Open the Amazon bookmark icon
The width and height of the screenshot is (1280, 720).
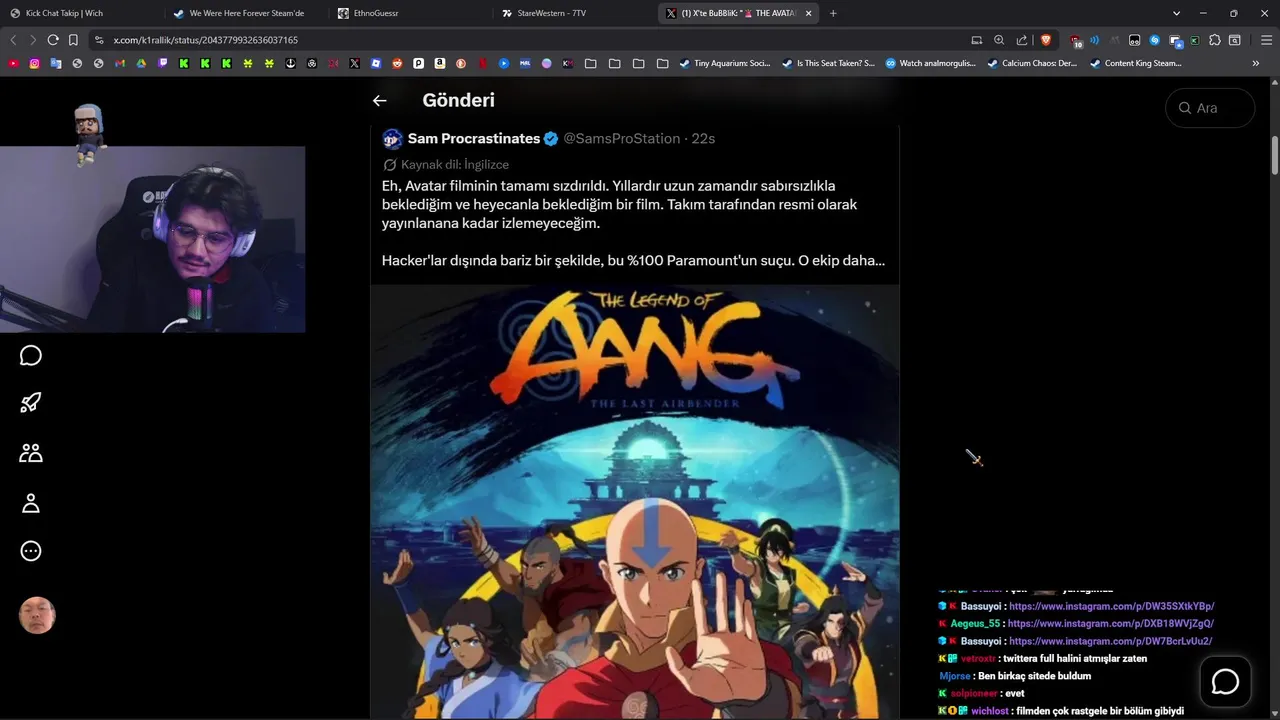pos(439,63)
